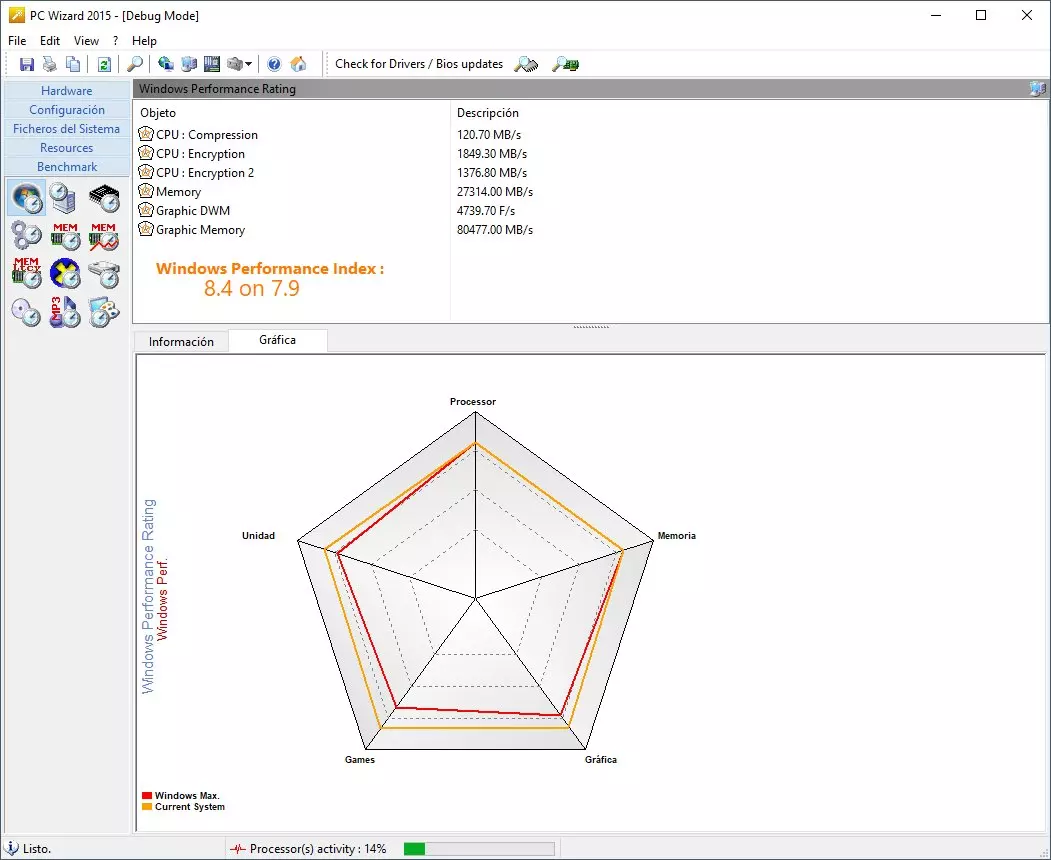Click the blue Help question mark icon

(274, 64)
